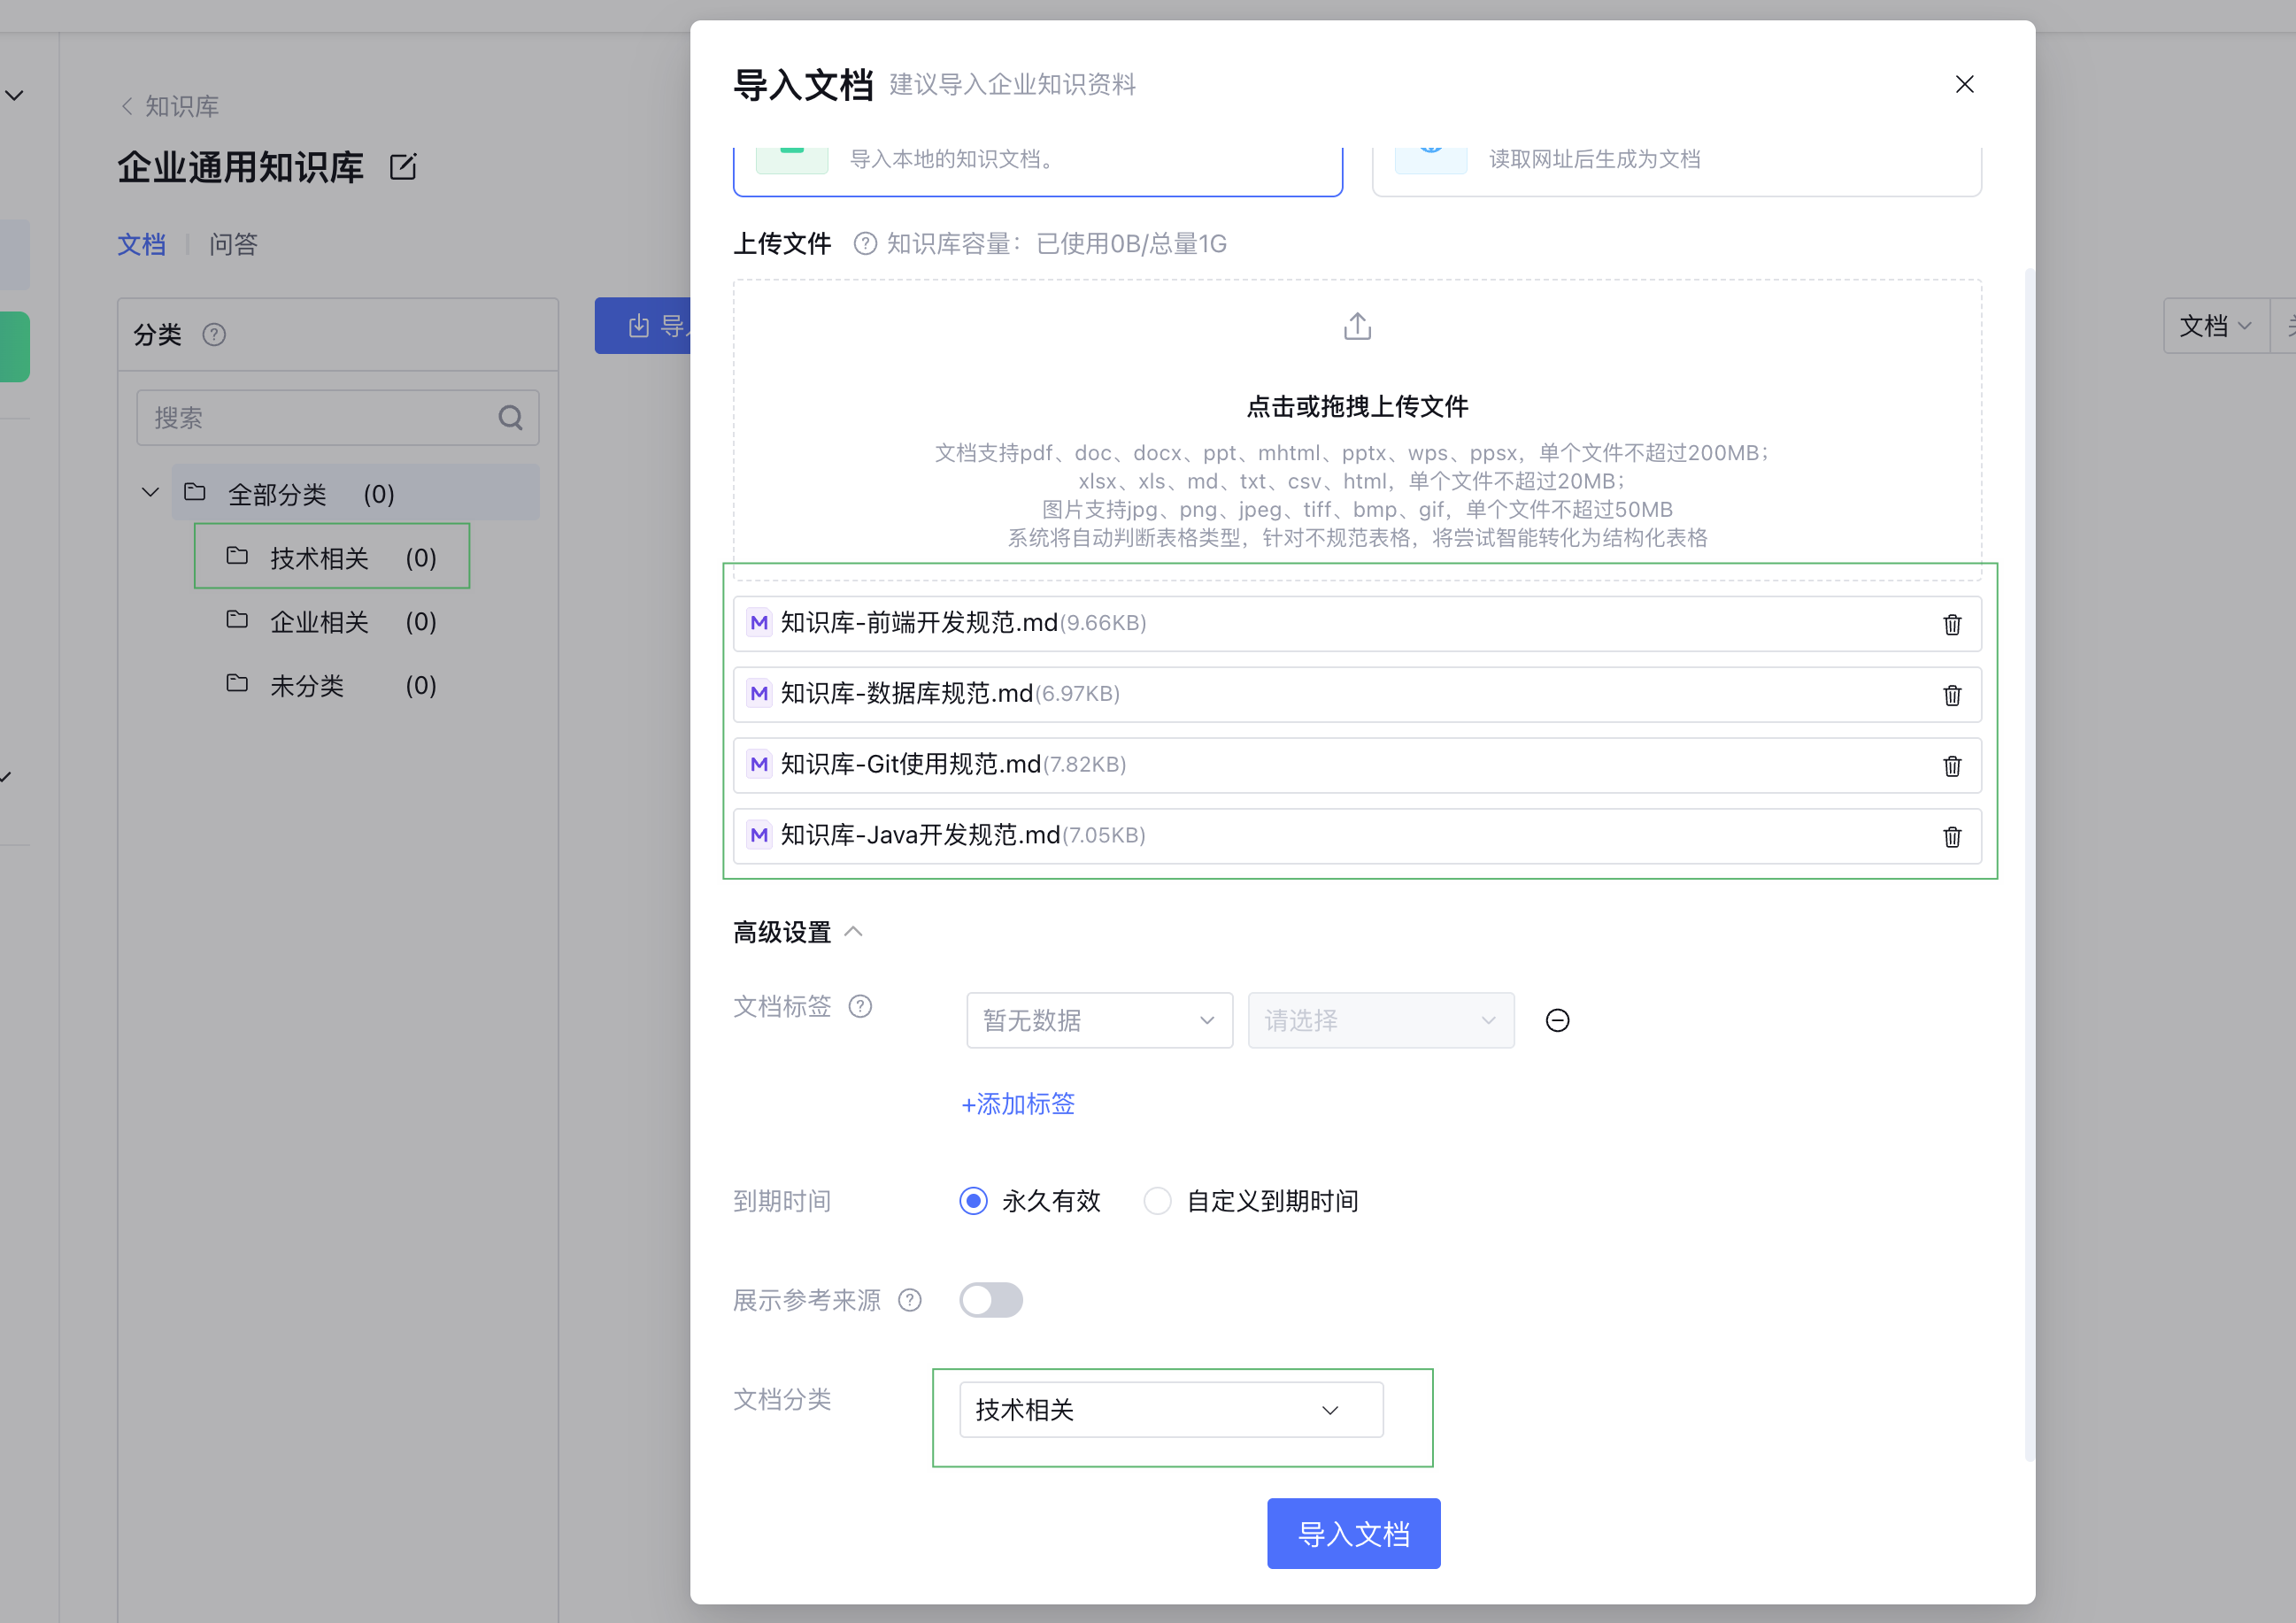Delete the 知识库-前端开发规范.md file
Screen dimensions: 2296x1623
[x=1952, y=623]
